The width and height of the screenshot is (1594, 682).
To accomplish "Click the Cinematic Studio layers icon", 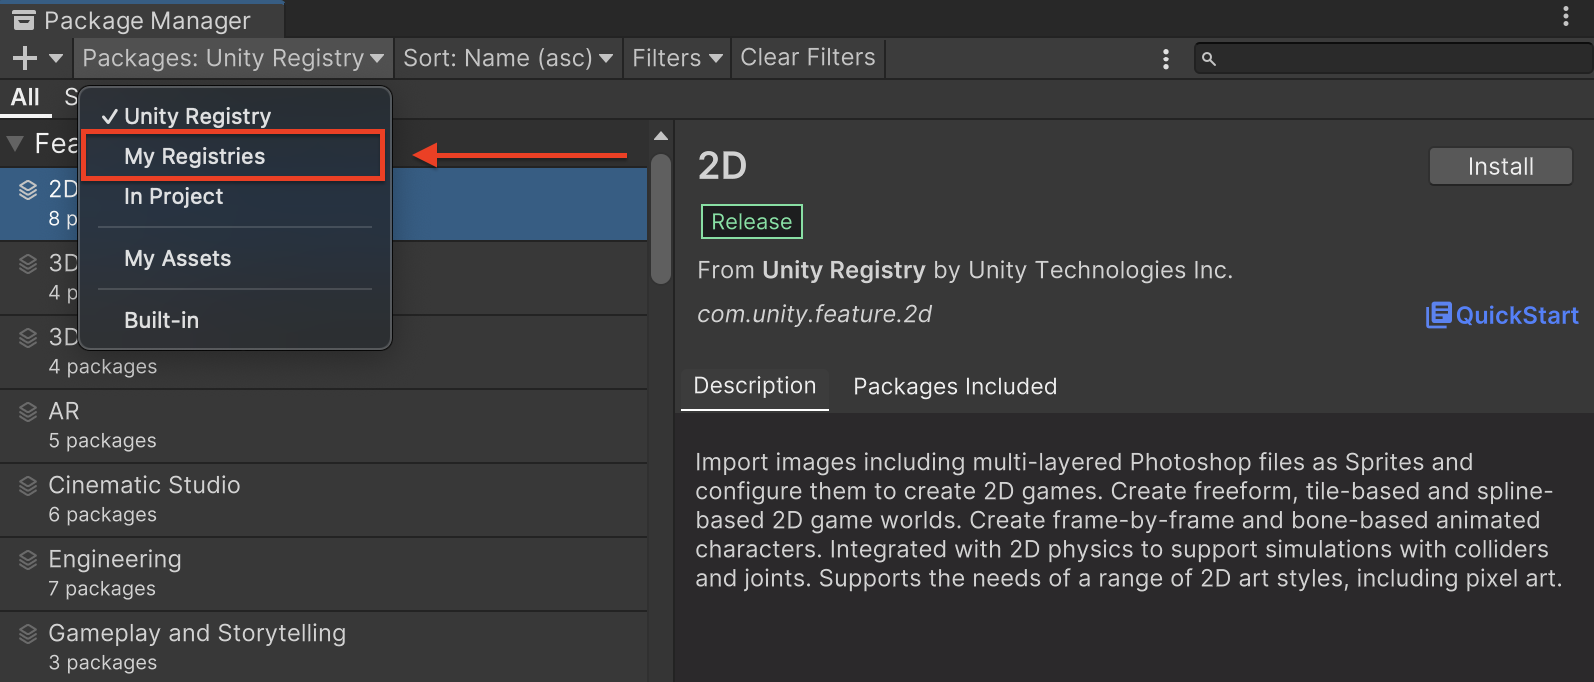I will [x=28, y=486].
